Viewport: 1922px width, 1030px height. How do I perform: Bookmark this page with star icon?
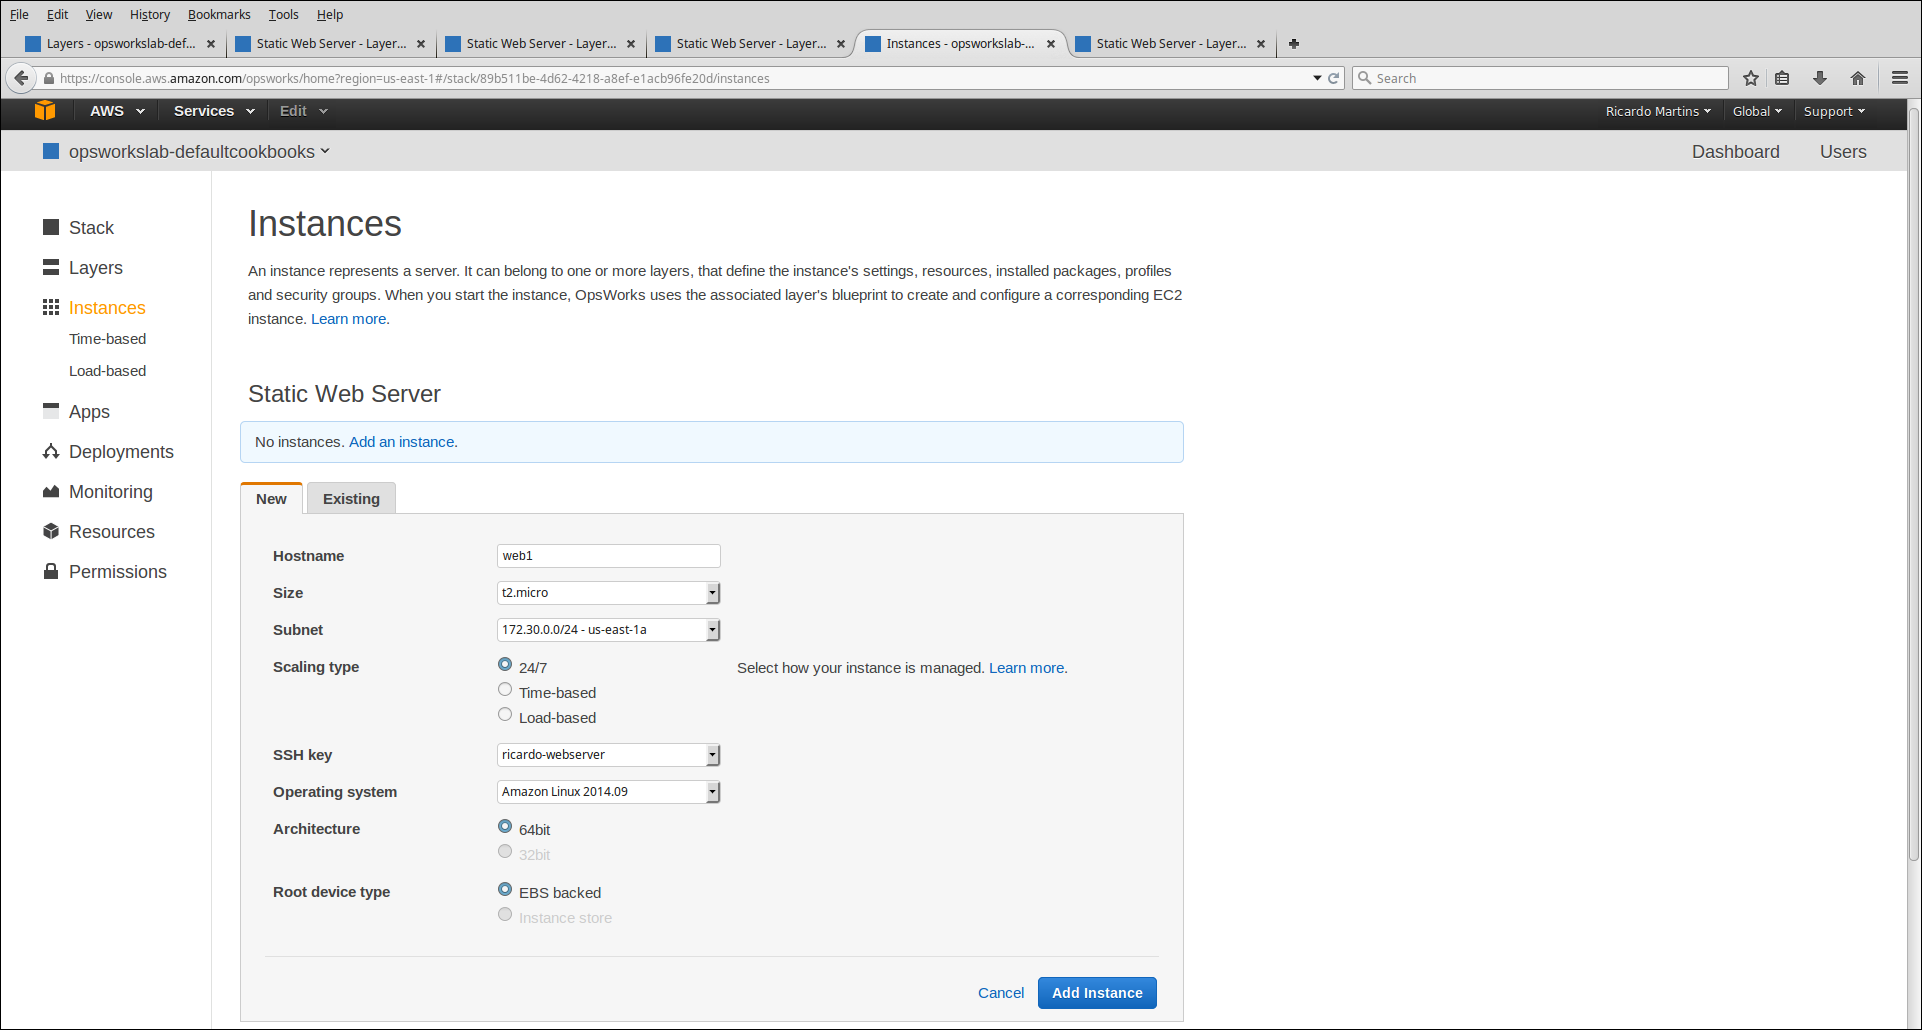tap(1751, 78)
